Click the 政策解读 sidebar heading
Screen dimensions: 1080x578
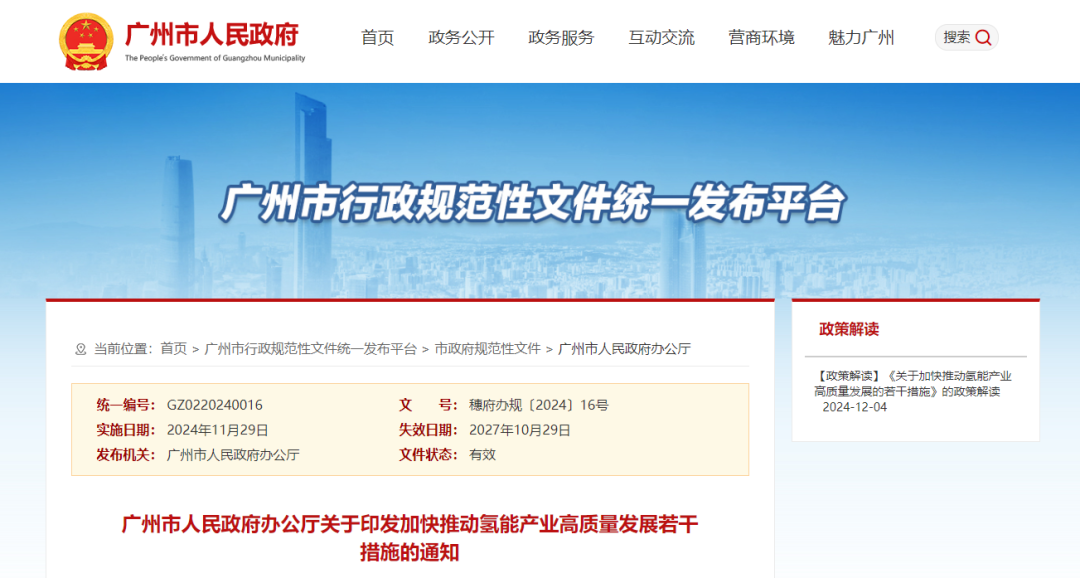point(849,329)
